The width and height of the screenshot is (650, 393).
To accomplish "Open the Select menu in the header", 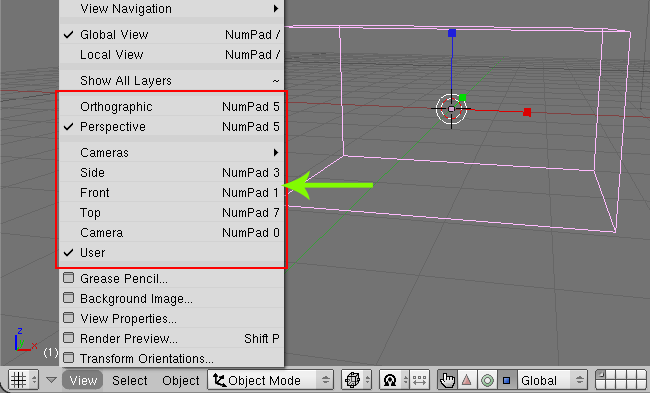I will [x=130, y=380].
